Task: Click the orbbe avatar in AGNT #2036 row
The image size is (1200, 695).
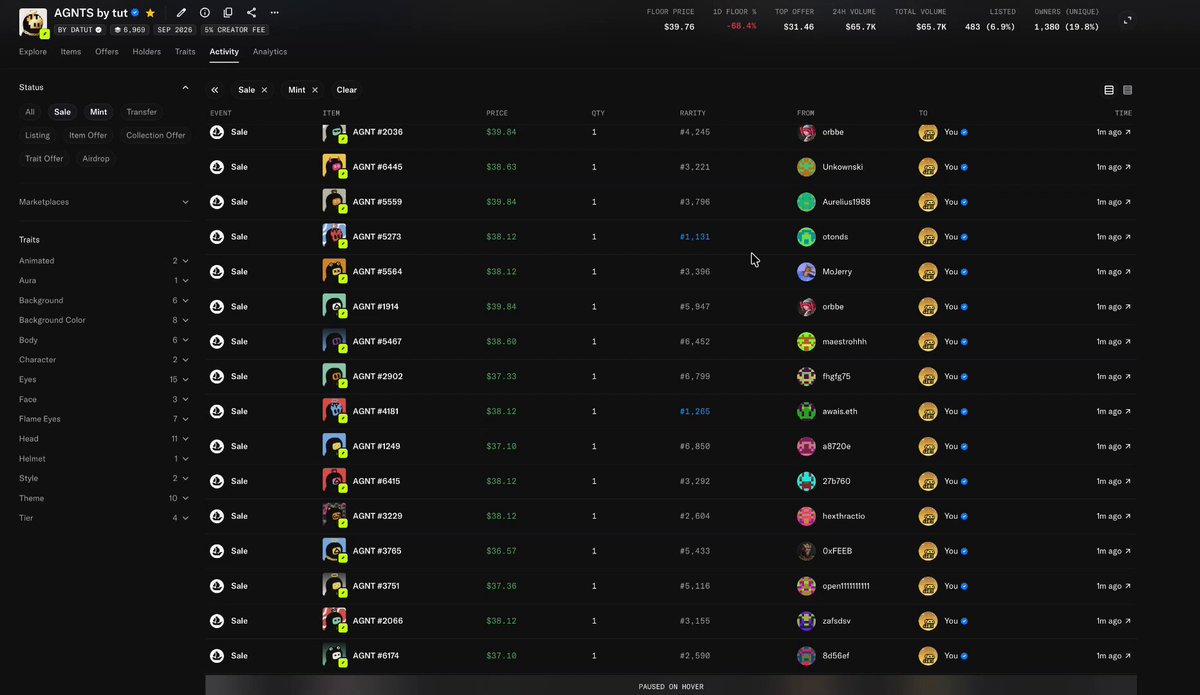Action: click(x=806, y=132)
